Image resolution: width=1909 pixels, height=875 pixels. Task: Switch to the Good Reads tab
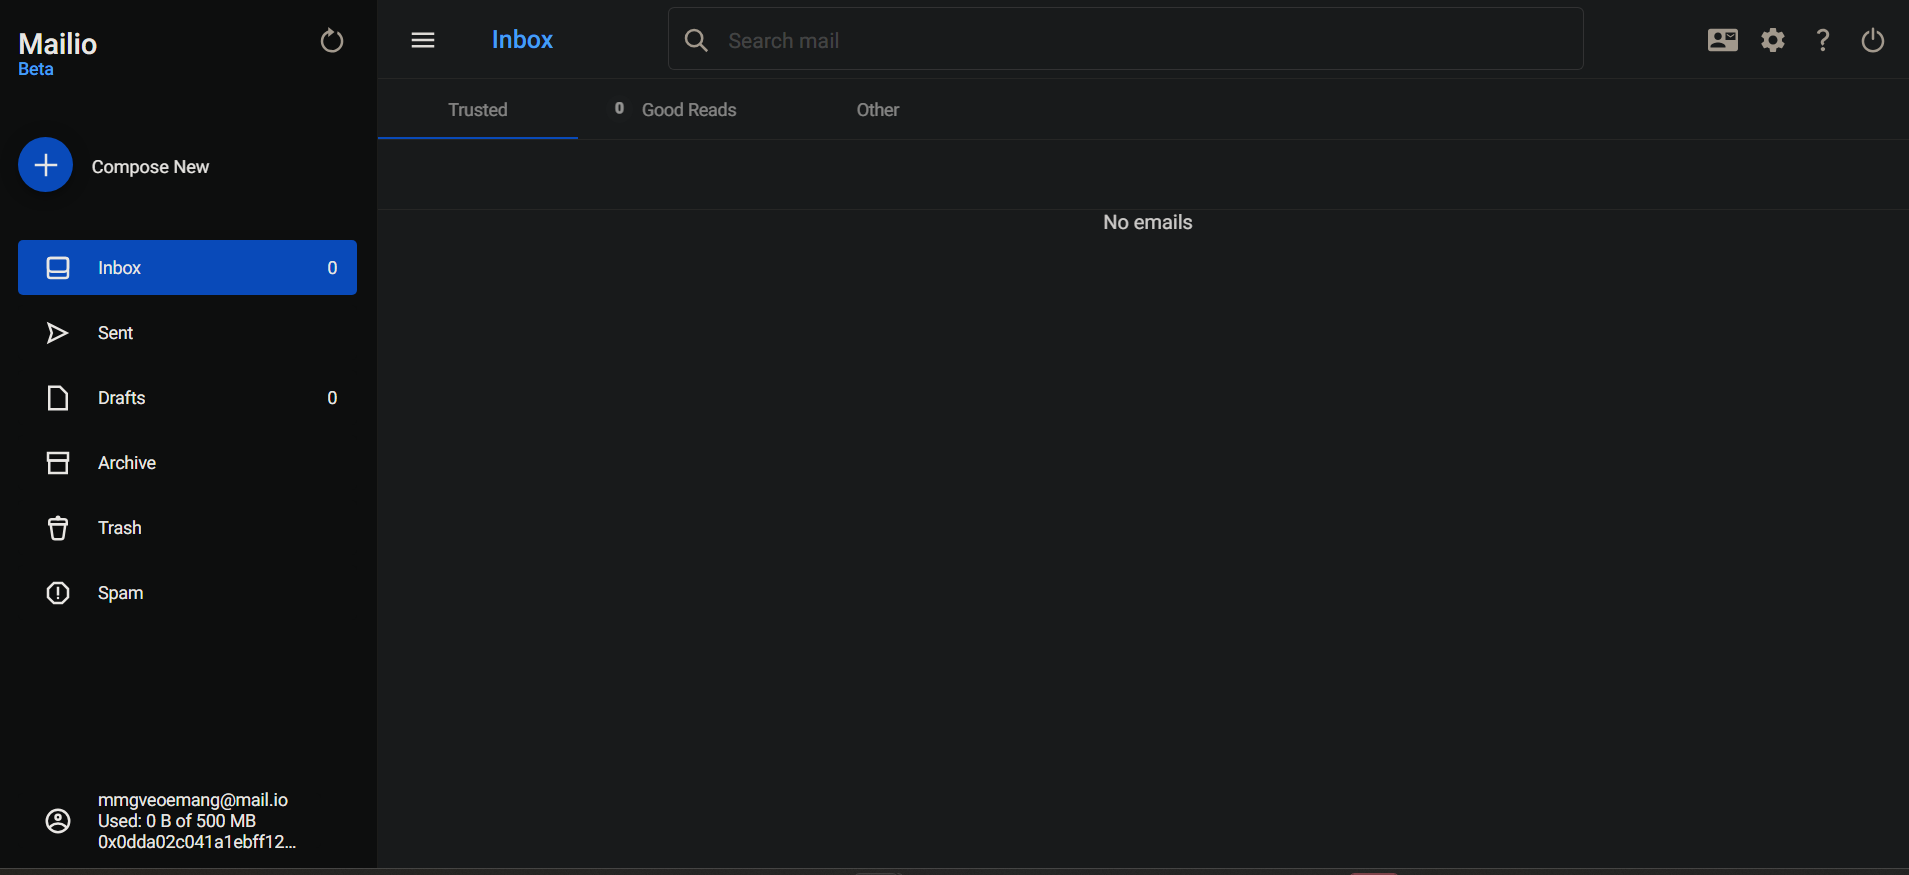(x=676, y=110)
